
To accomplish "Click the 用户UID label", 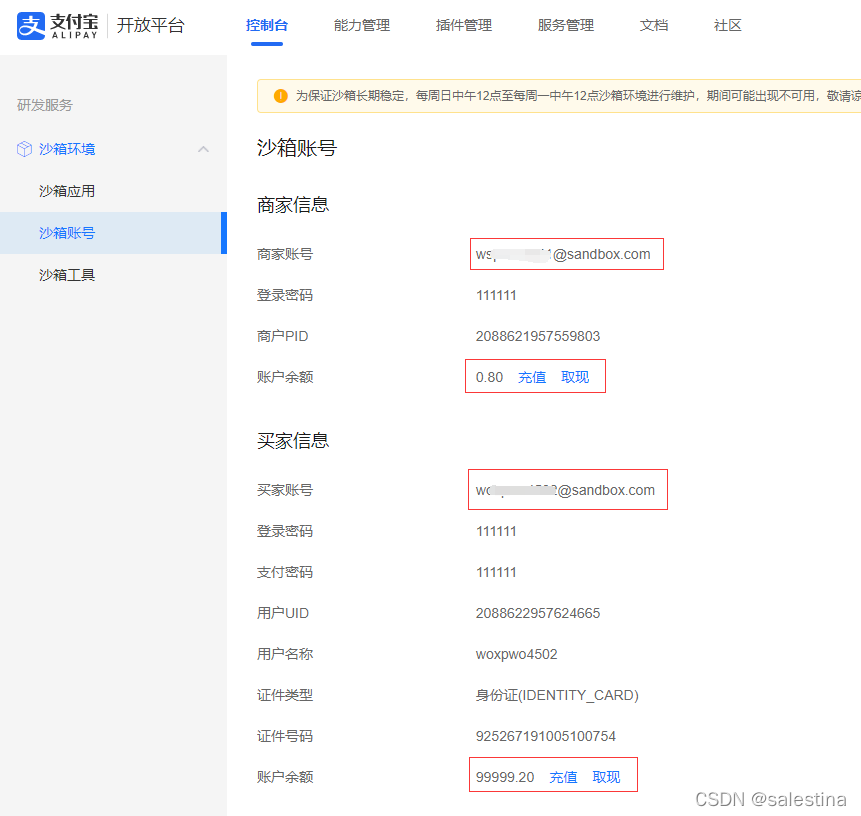I will [x=282, y=613].
